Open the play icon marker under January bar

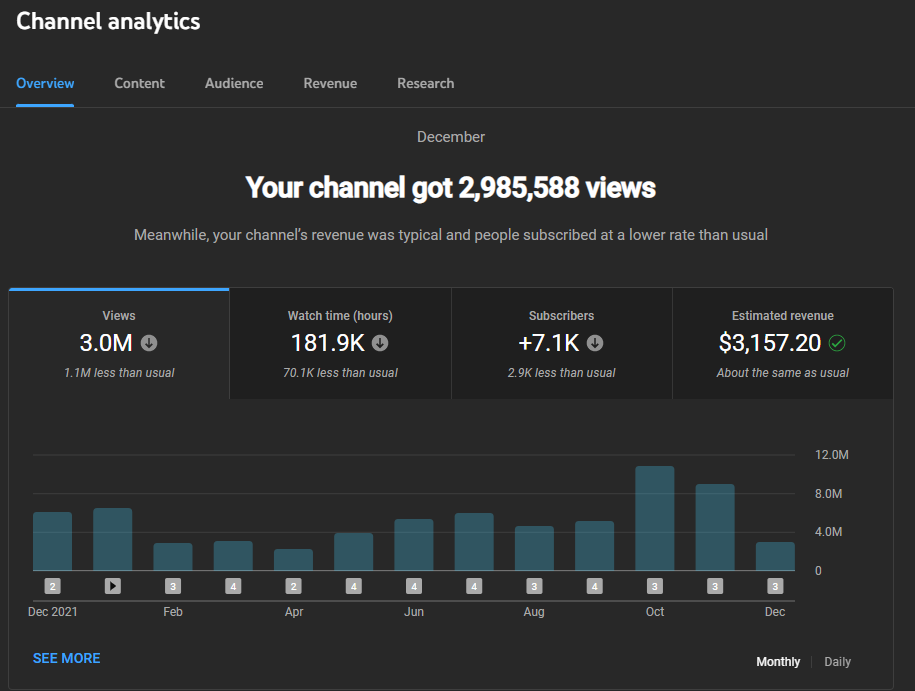tap(113, 586)
